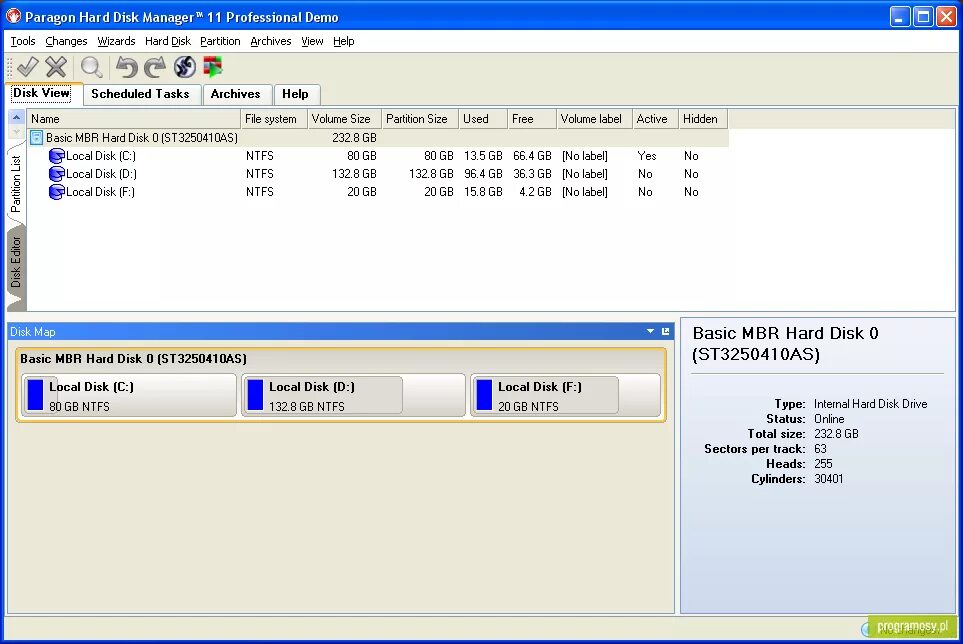Click the red-green squares toolbar icon
Screen dimensions: 963x644
coord(212,66)
